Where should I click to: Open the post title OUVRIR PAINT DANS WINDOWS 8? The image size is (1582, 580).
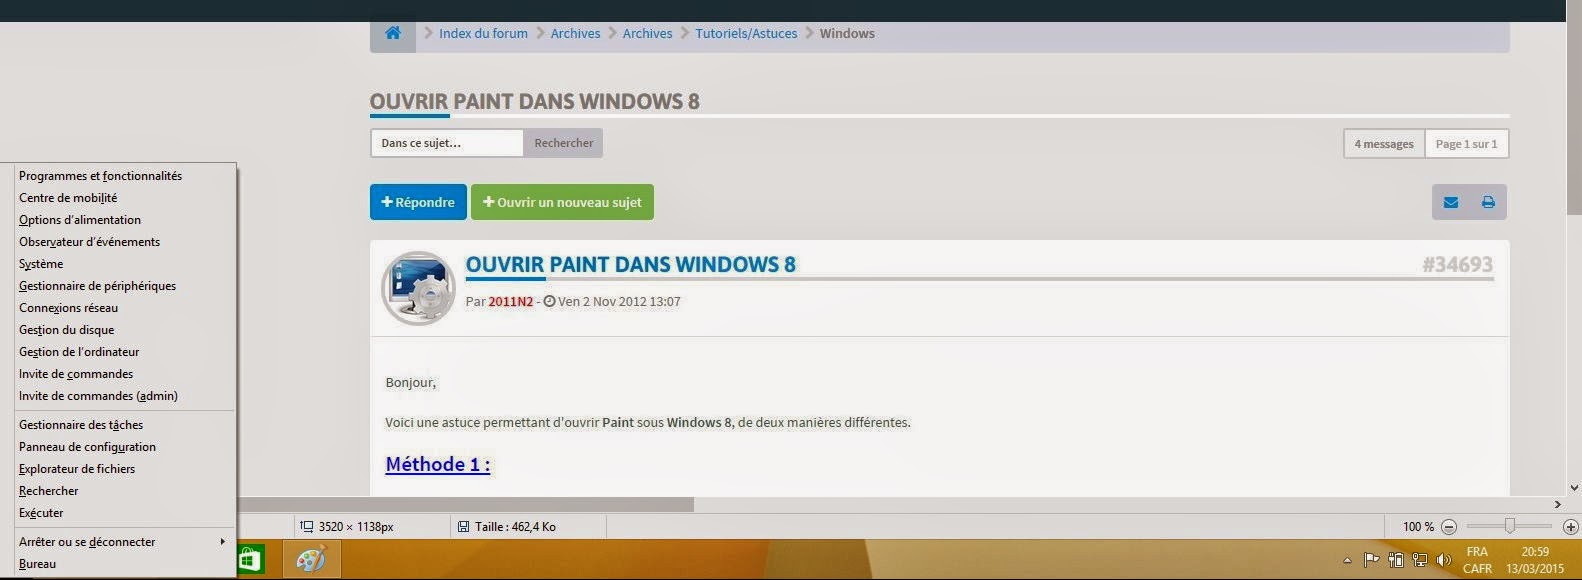pyautogui.click(x=631, y=264)
